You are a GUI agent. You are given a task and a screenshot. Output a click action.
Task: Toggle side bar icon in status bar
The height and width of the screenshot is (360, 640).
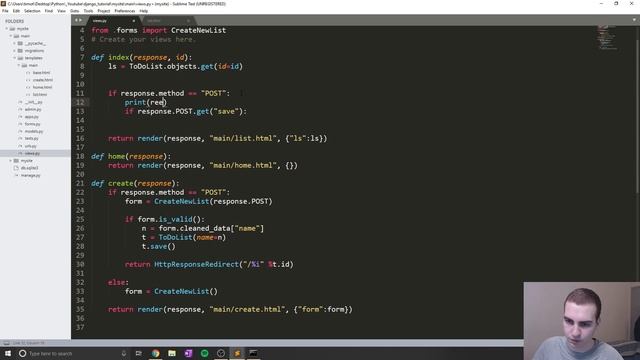6,343
